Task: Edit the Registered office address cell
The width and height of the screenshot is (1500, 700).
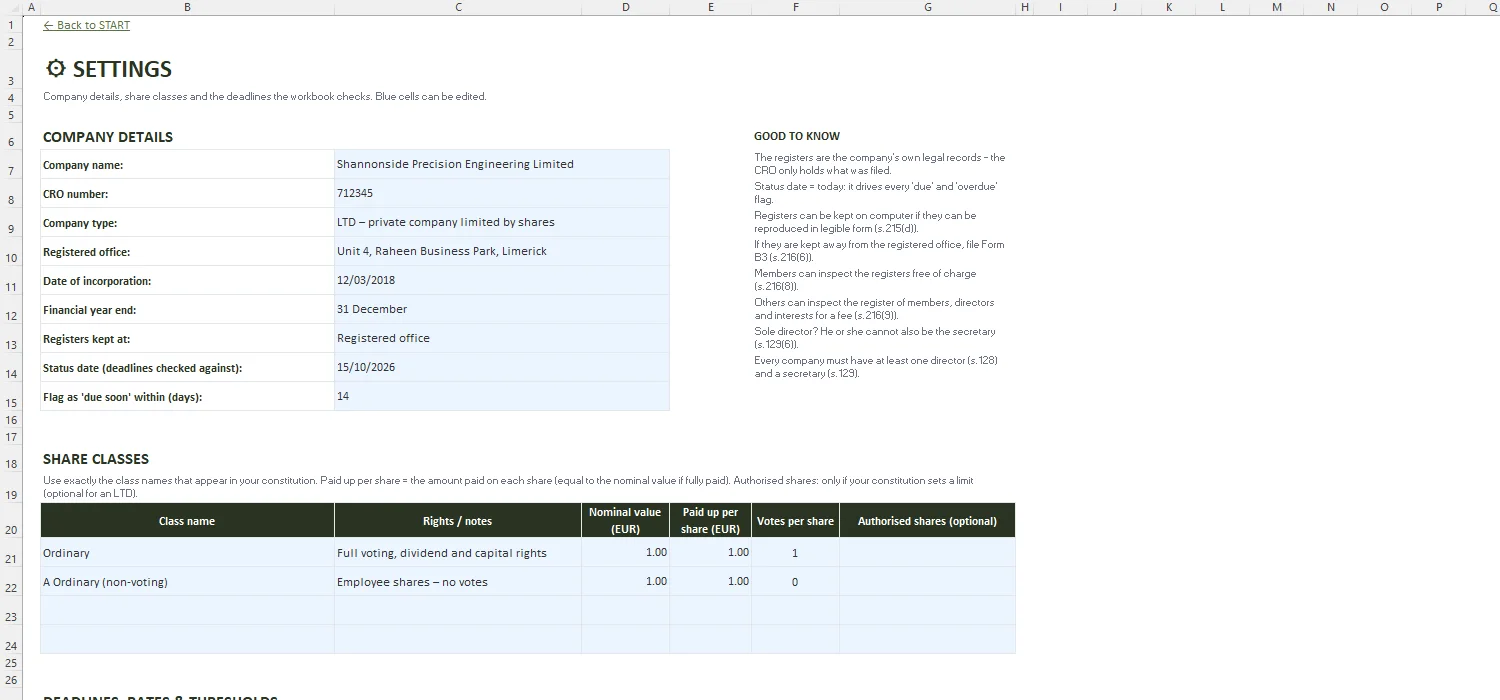Action: click(501, 251)
